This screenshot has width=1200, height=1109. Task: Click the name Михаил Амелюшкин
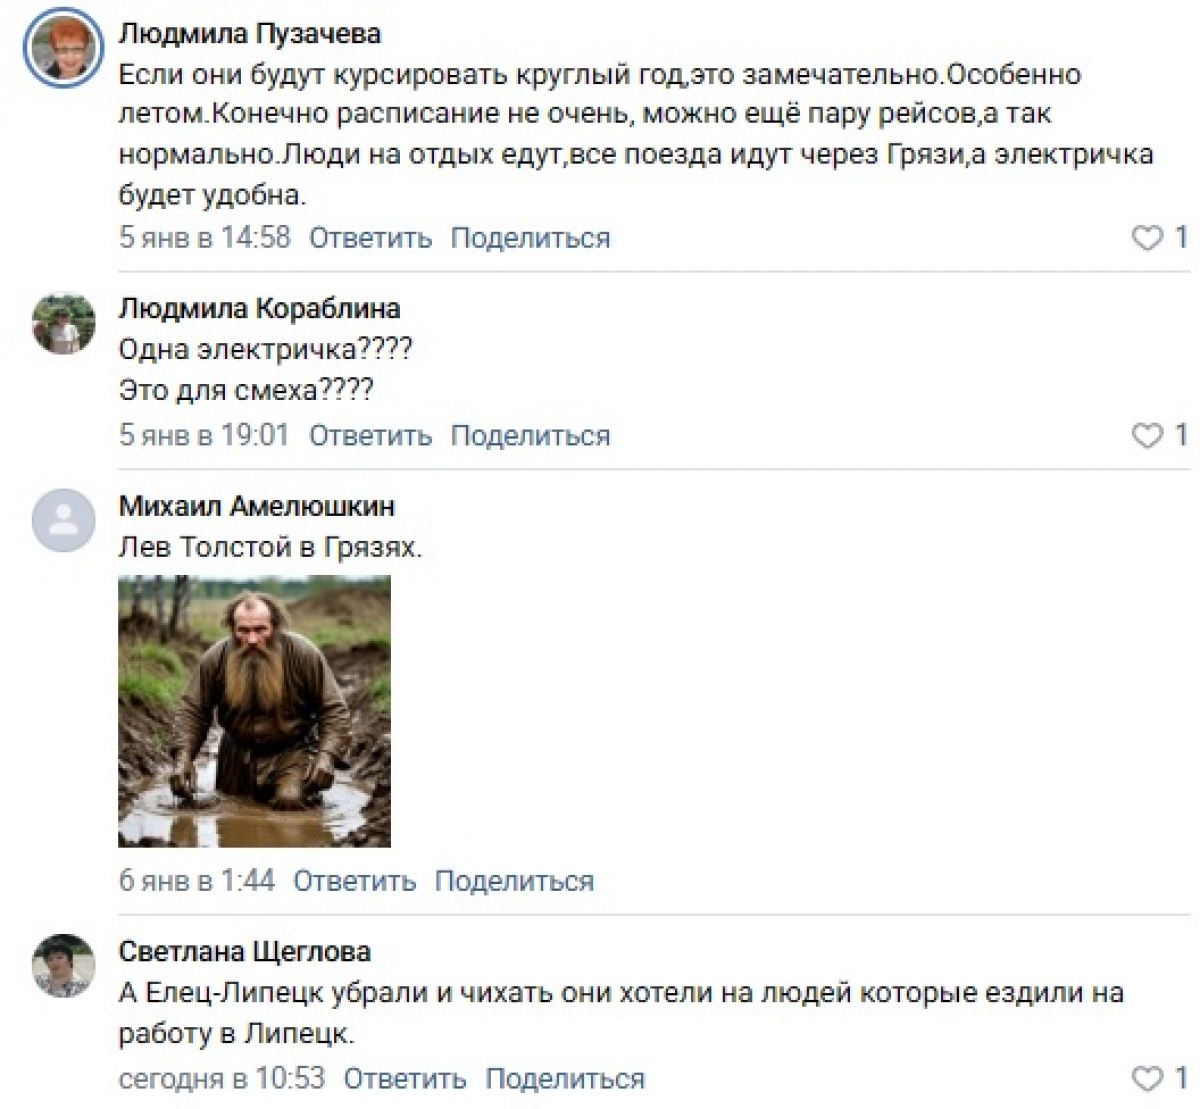pos(257,506)
